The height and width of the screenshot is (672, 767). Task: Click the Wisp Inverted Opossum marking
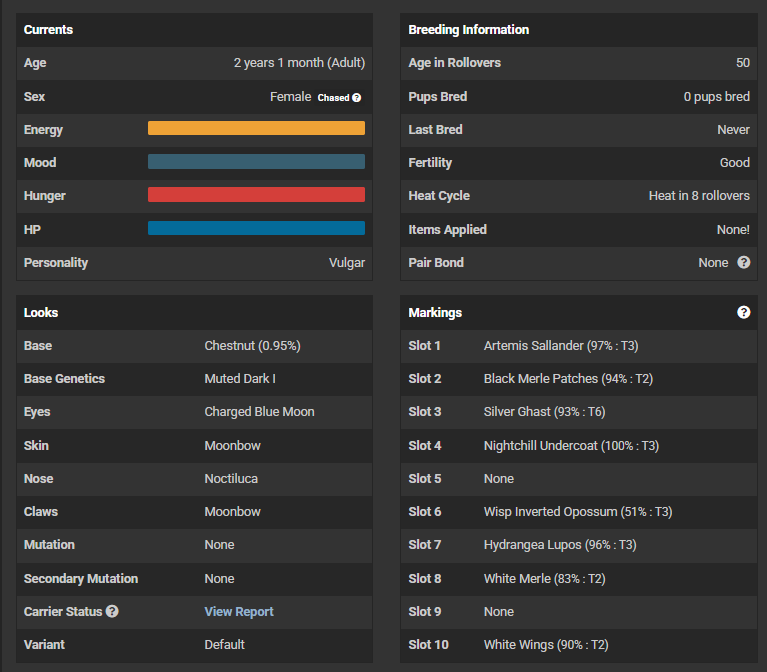tap(577, 511)
